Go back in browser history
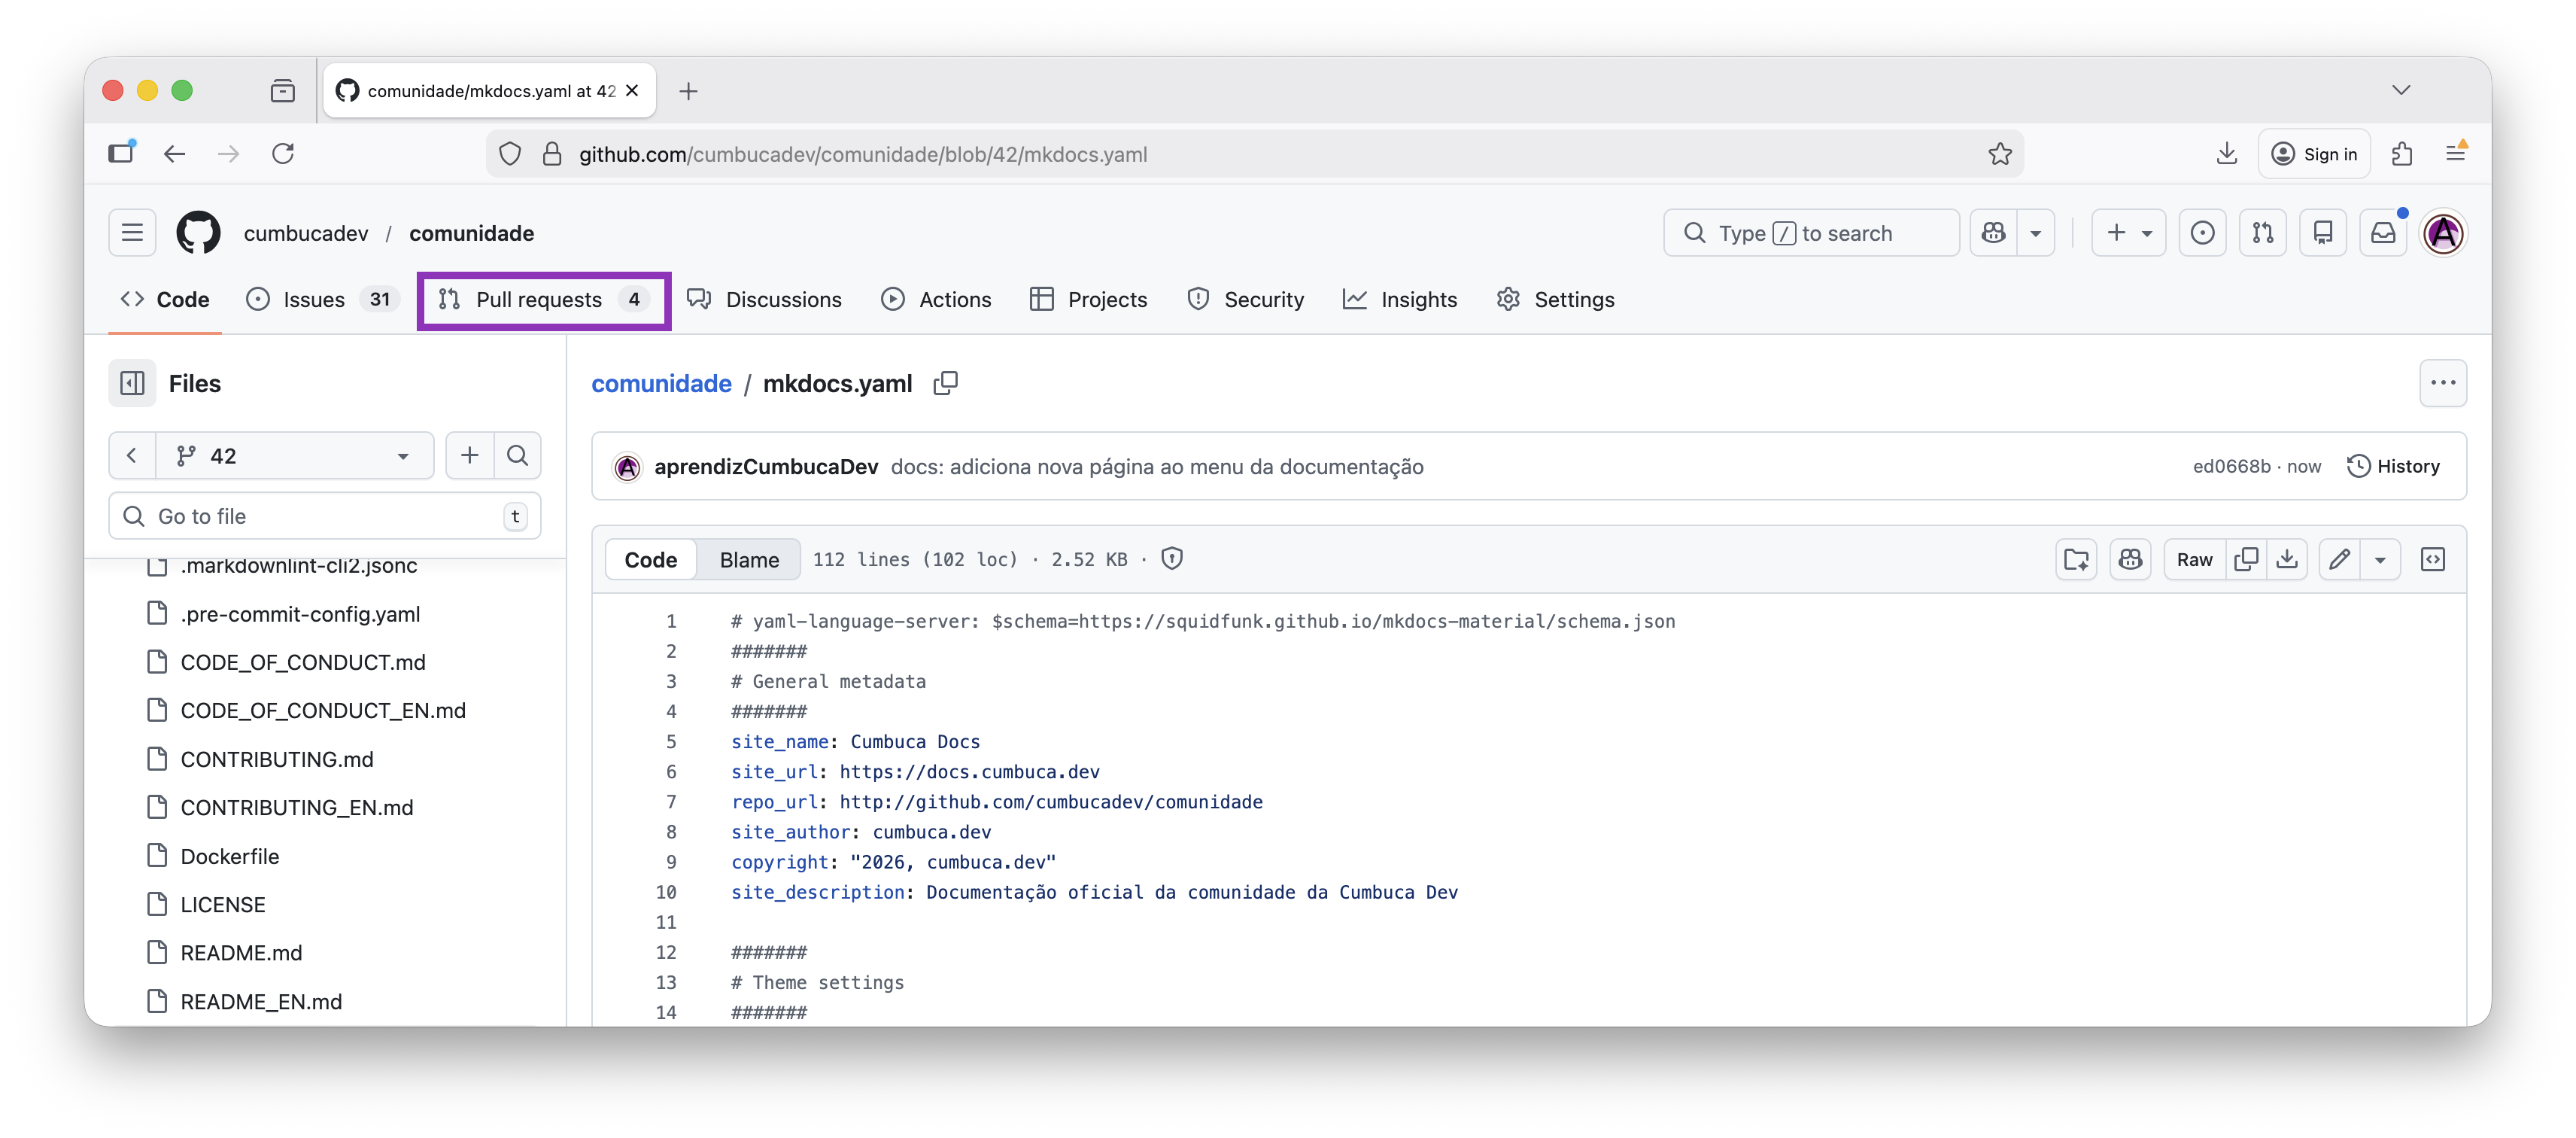The image size is (2576, 1138). coord(175,154)
